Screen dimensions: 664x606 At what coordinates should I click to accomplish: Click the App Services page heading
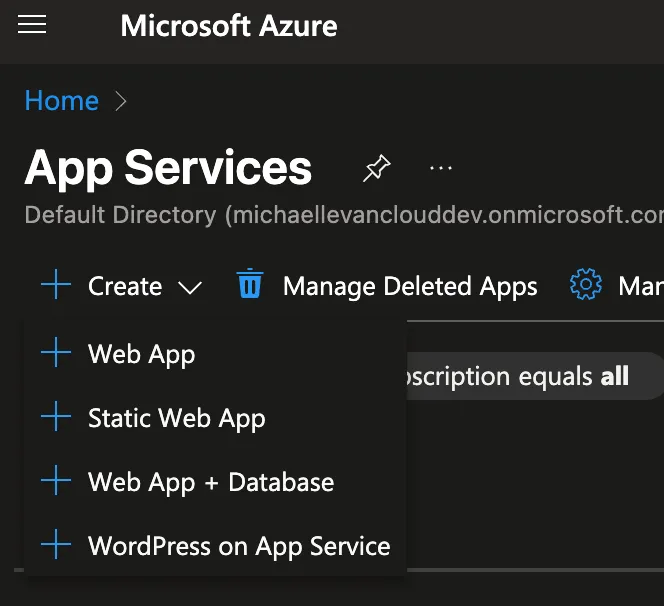(168, 168)
